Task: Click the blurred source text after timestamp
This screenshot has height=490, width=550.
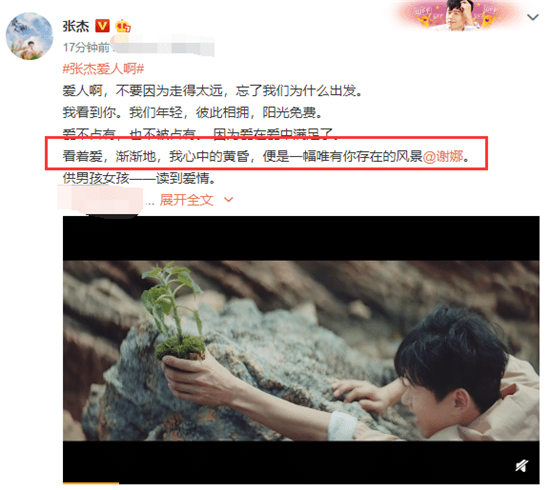Action: coord(163,47)
